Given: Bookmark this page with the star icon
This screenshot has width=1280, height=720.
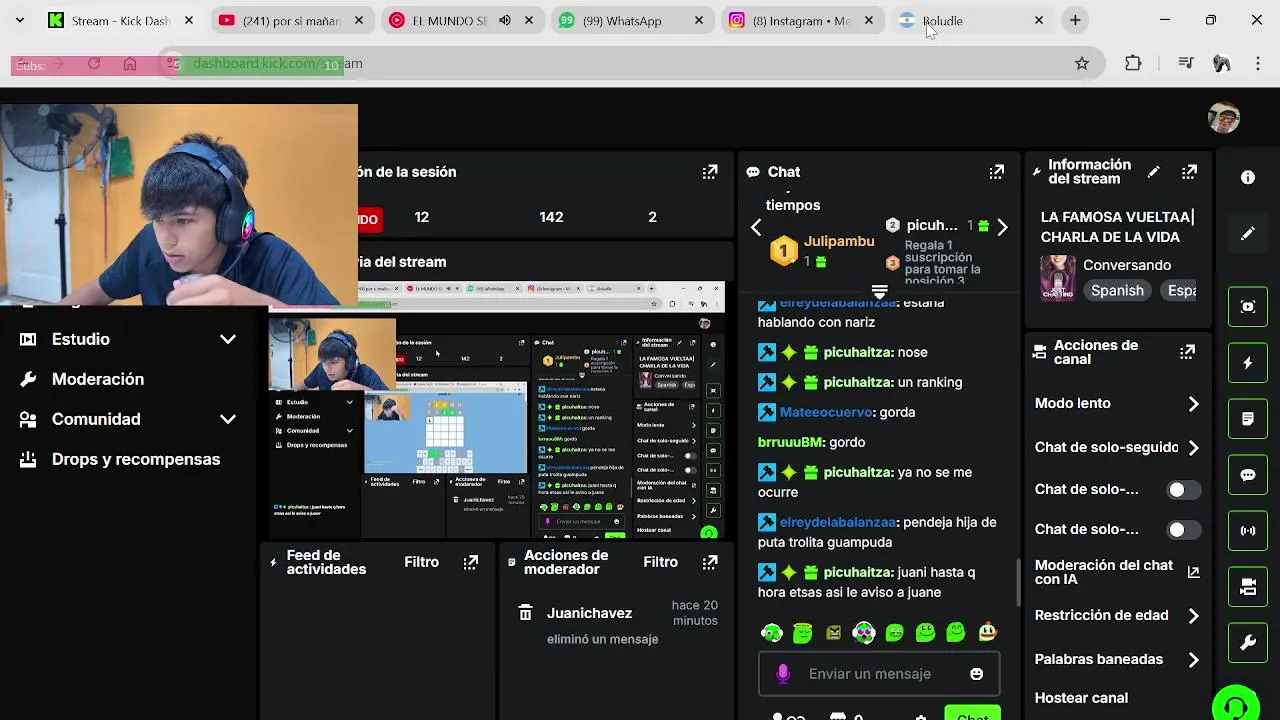Looking at the screenshot, I should tap(1081, 63).
